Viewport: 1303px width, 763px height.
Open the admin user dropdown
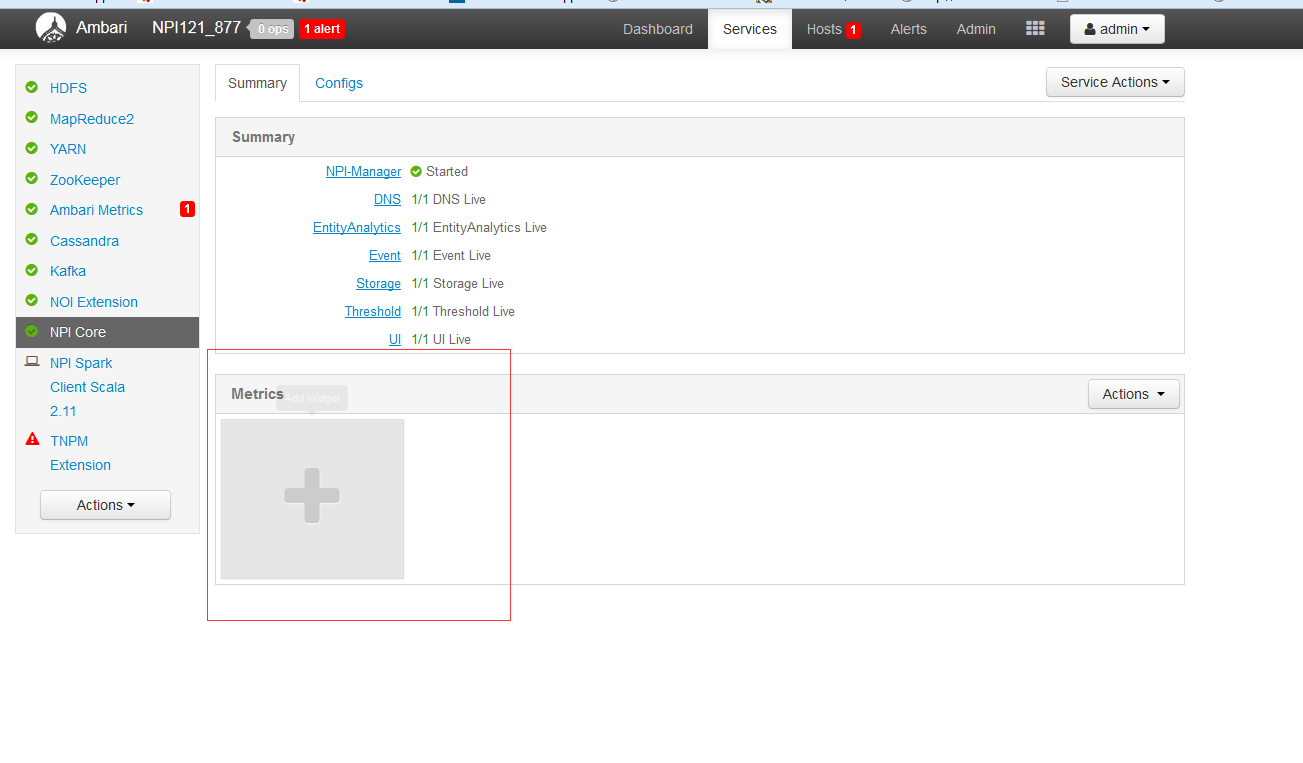[x=1116, y=29]
